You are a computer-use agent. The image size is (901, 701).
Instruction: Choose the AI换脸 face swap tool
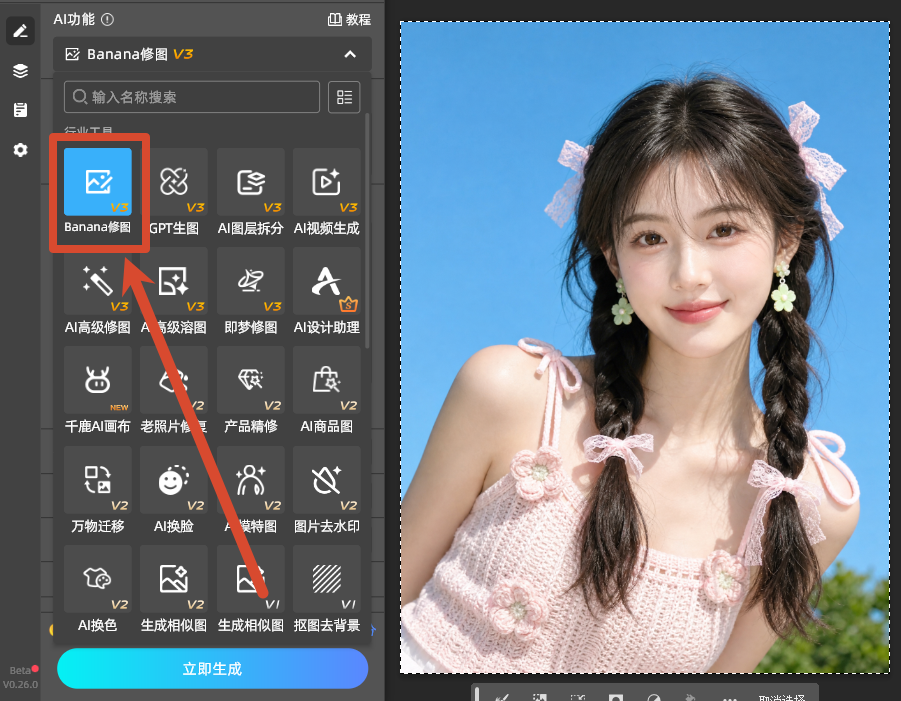pos(174,480)
